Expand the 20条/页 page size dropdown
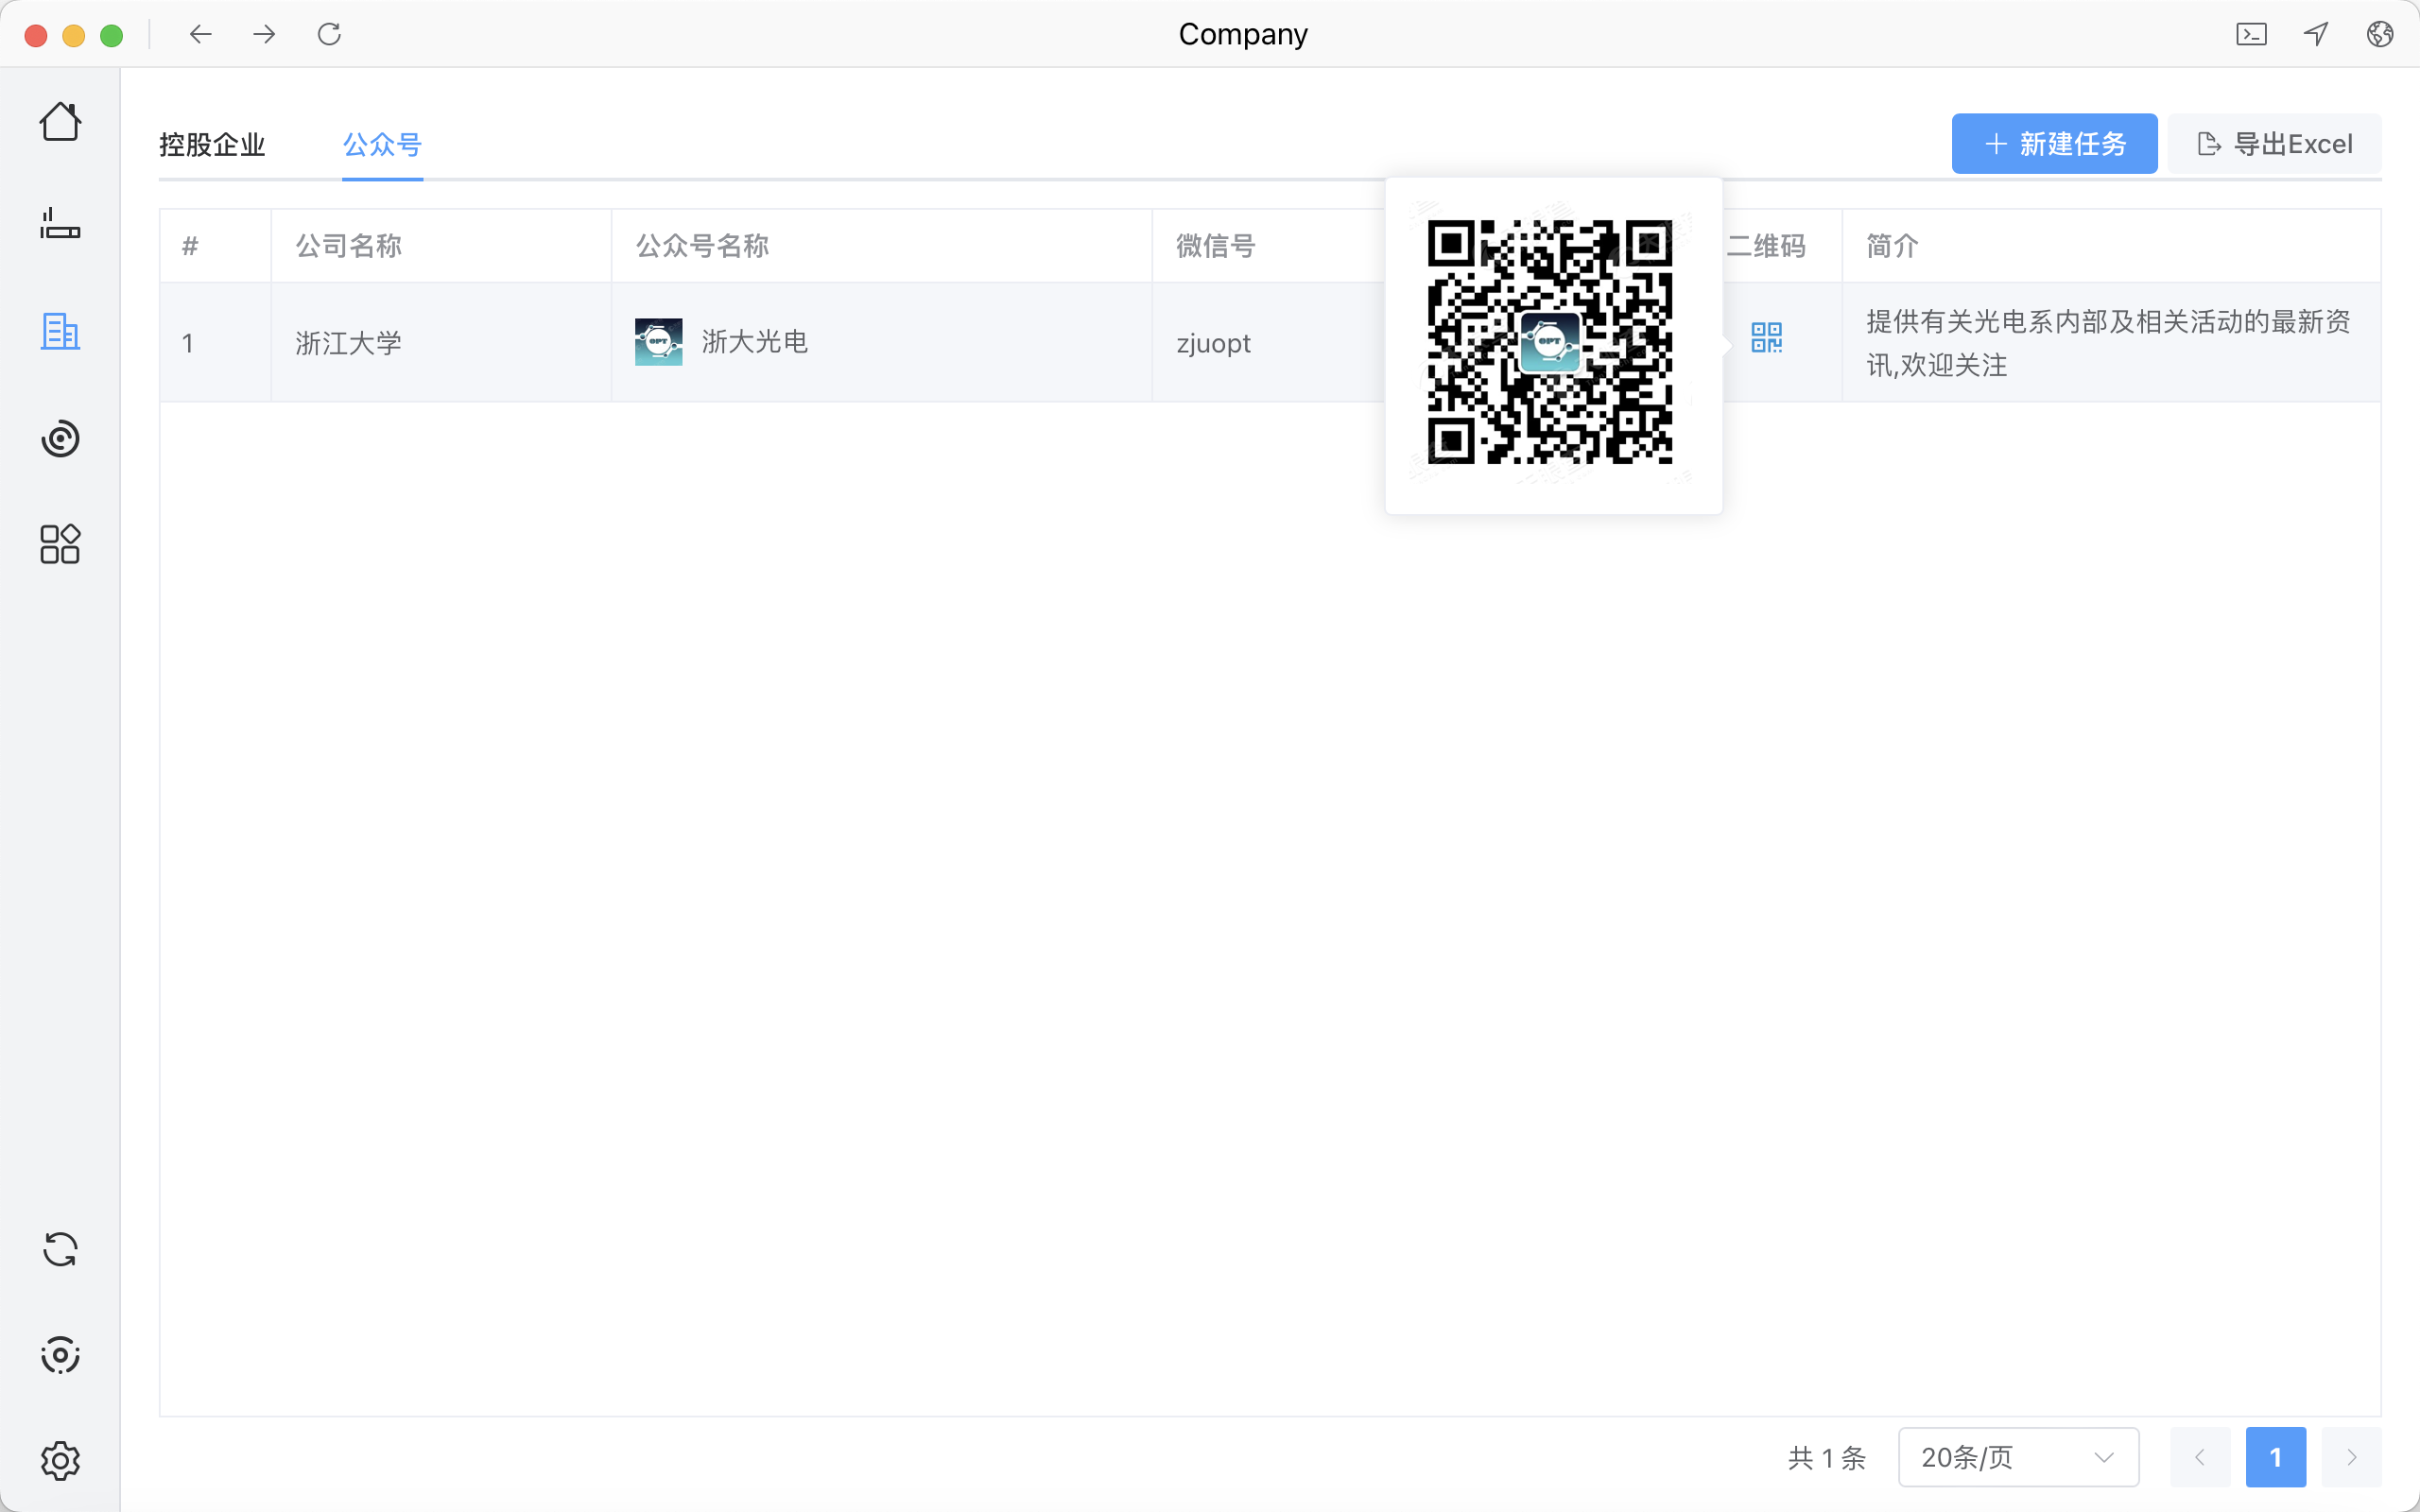 [x=2018, y=1457]
